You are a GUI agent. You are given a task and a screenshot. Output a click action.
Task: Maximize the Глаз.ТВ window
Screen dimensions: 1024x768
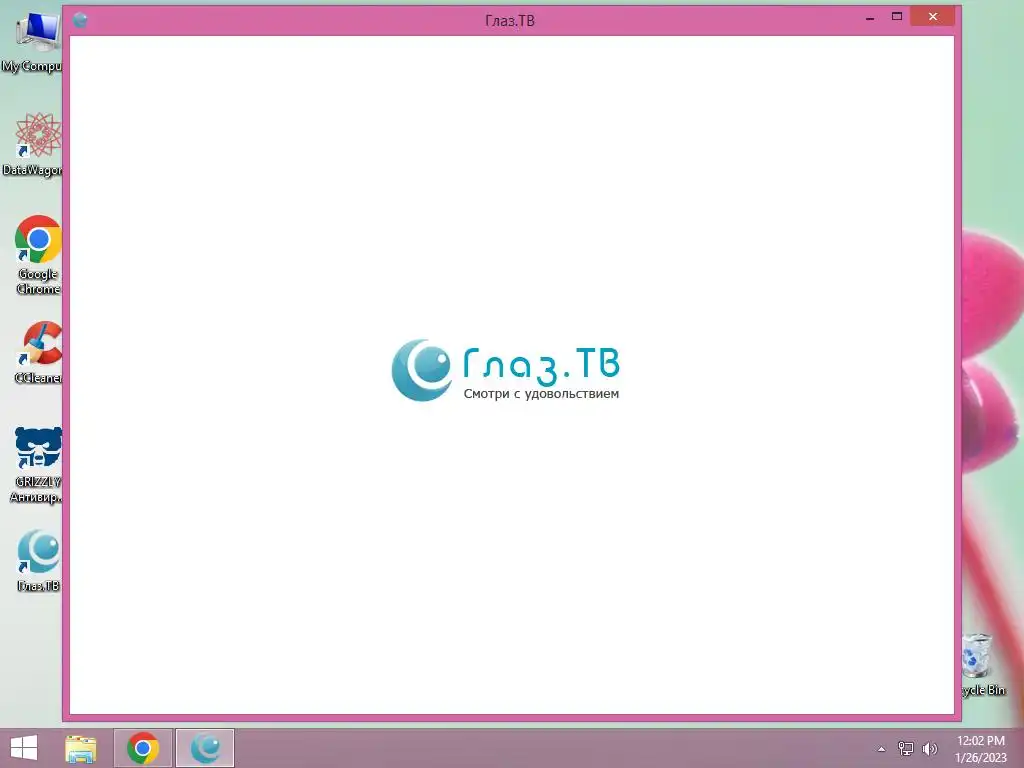pos(897,17)
